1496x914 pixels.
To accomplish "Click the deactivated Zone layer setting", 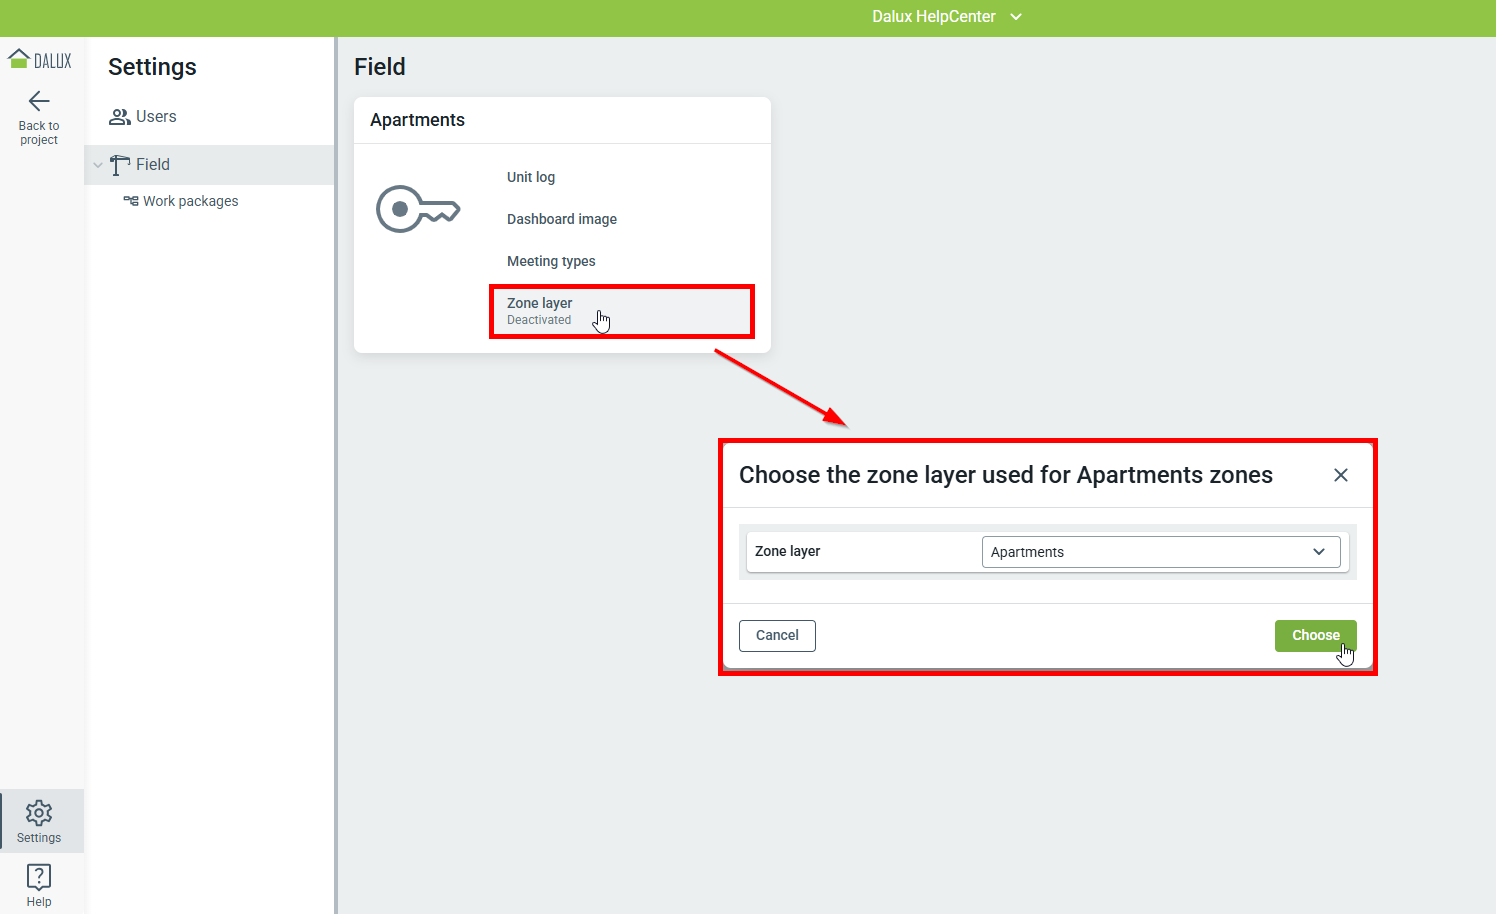I will (x=540, y=310).
